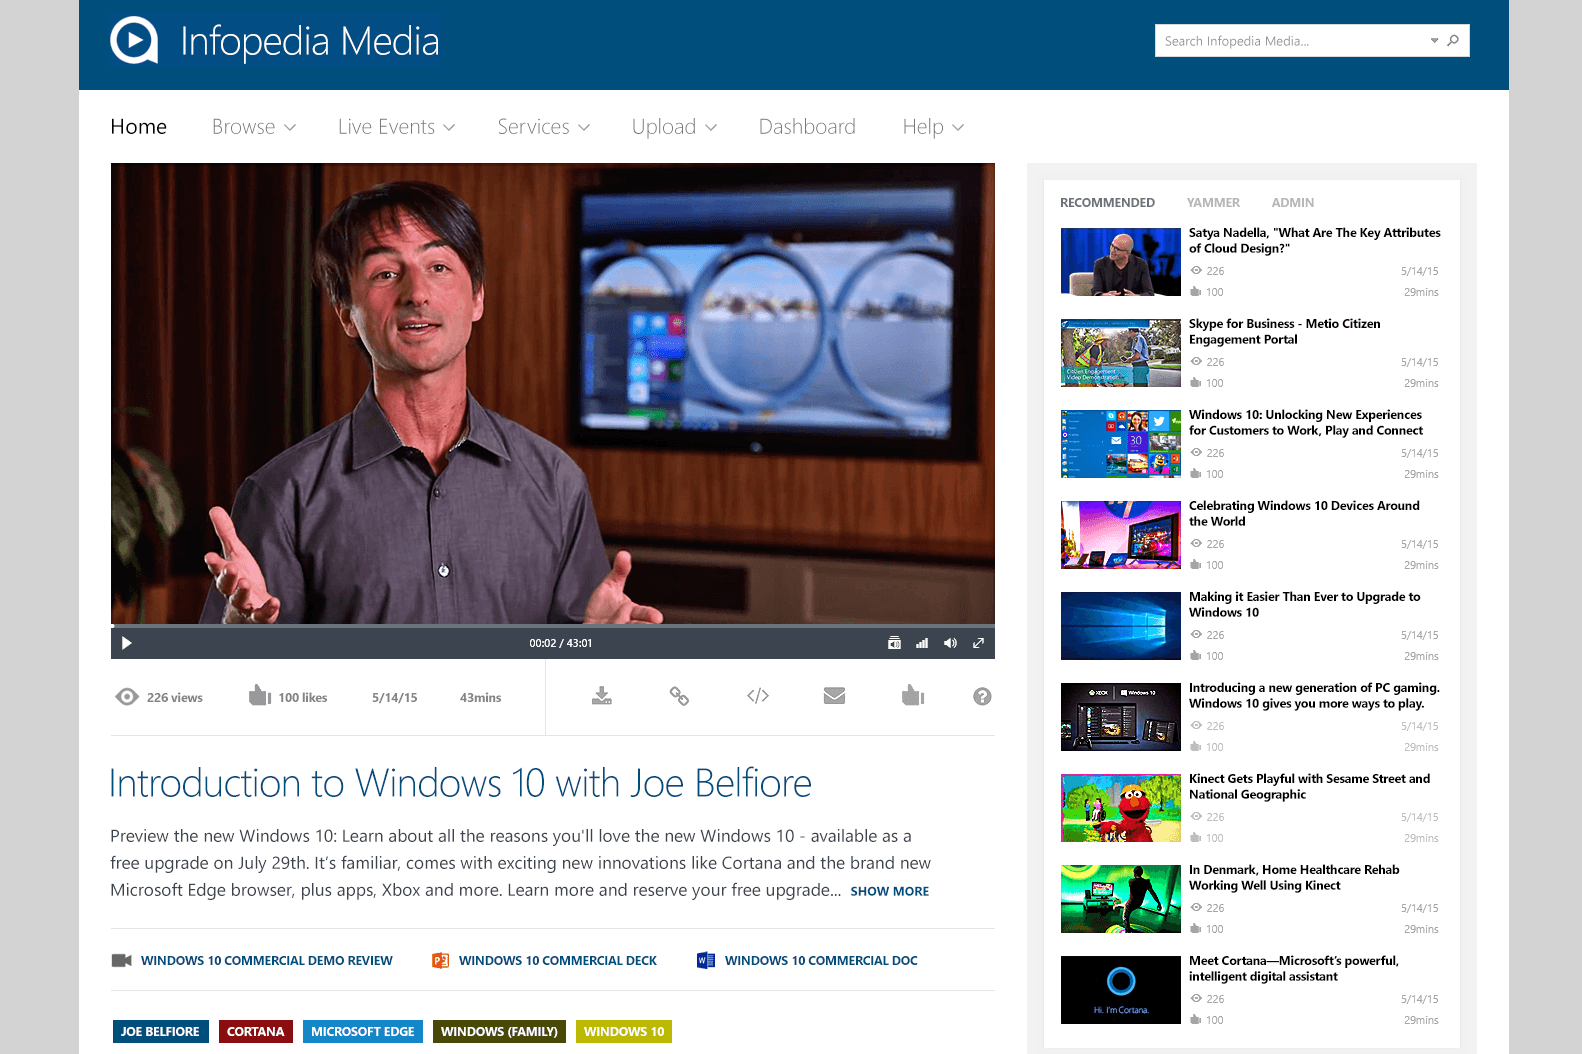
Task: Click the video quality bars icon
Action: pyautogui.click(x=922, y=643)
